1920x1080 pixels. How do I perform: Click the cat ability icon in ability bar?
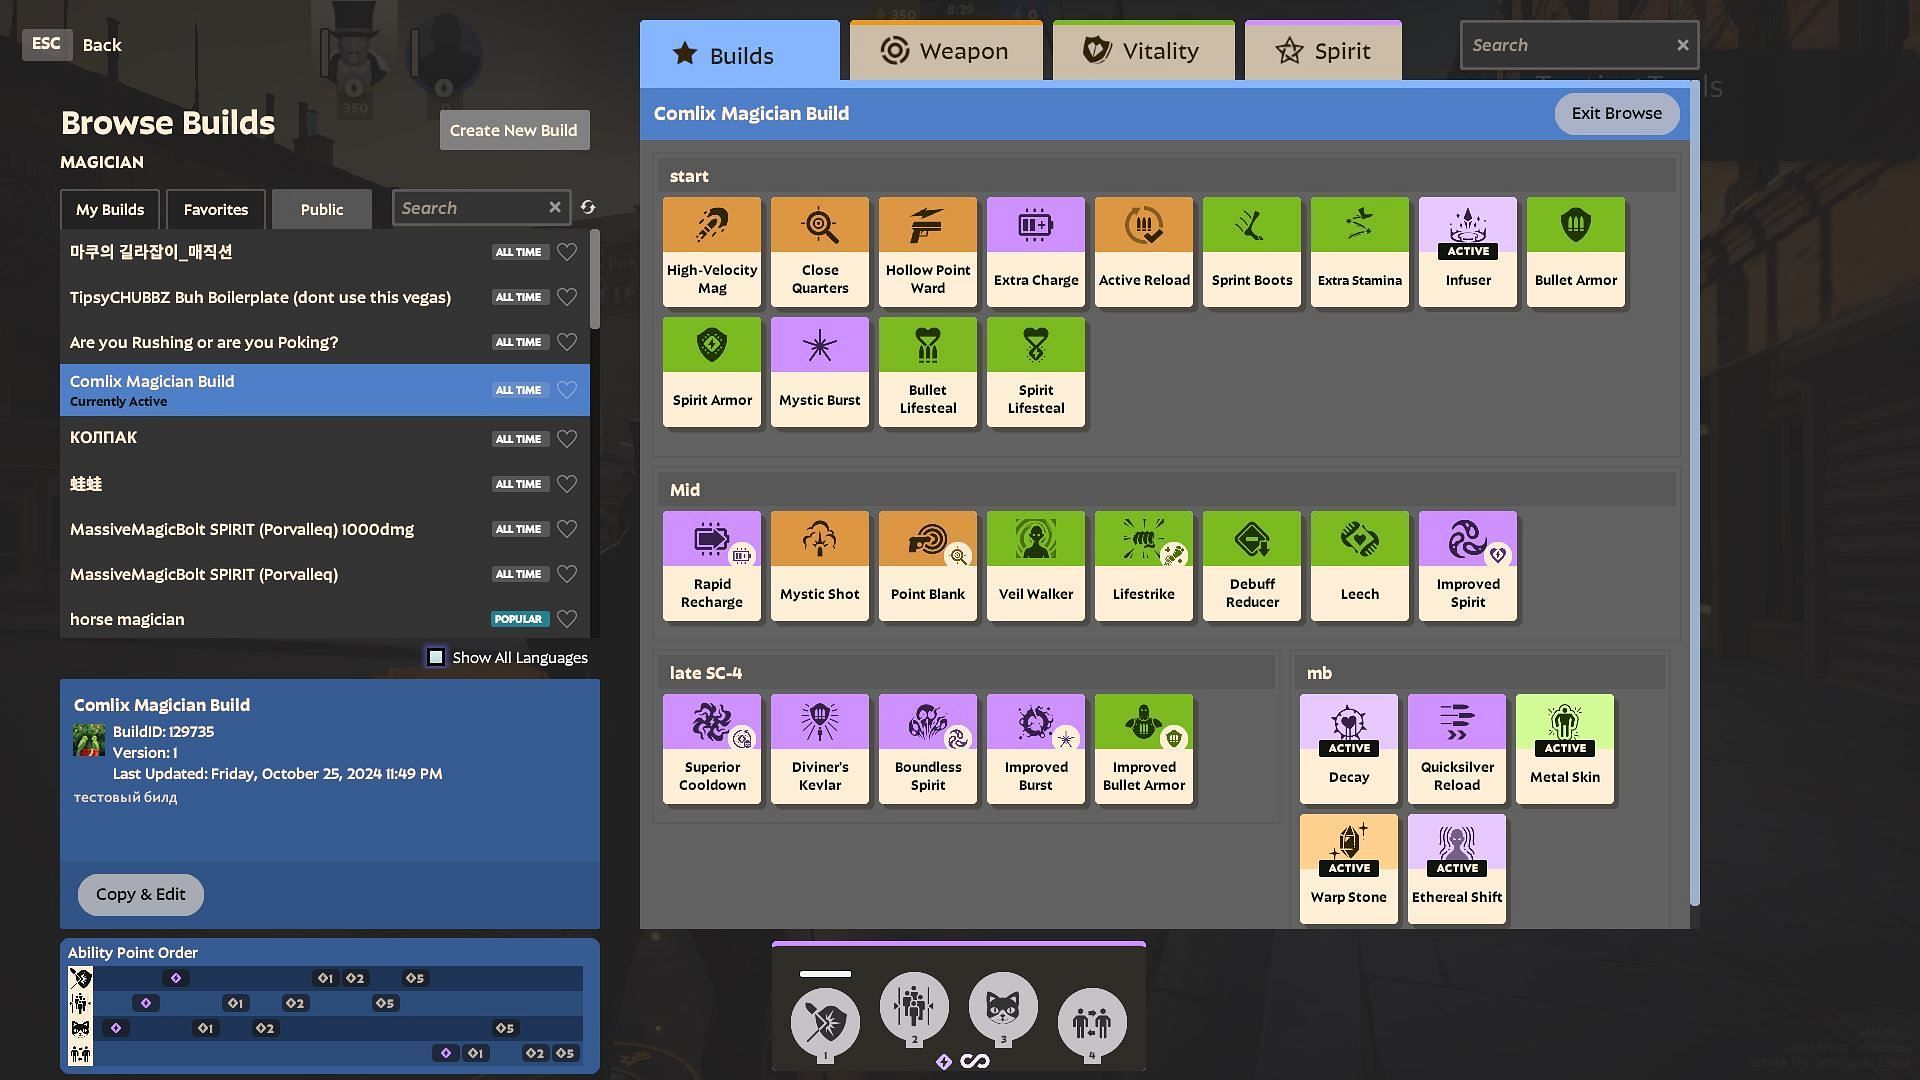tap(1002, 1007)
